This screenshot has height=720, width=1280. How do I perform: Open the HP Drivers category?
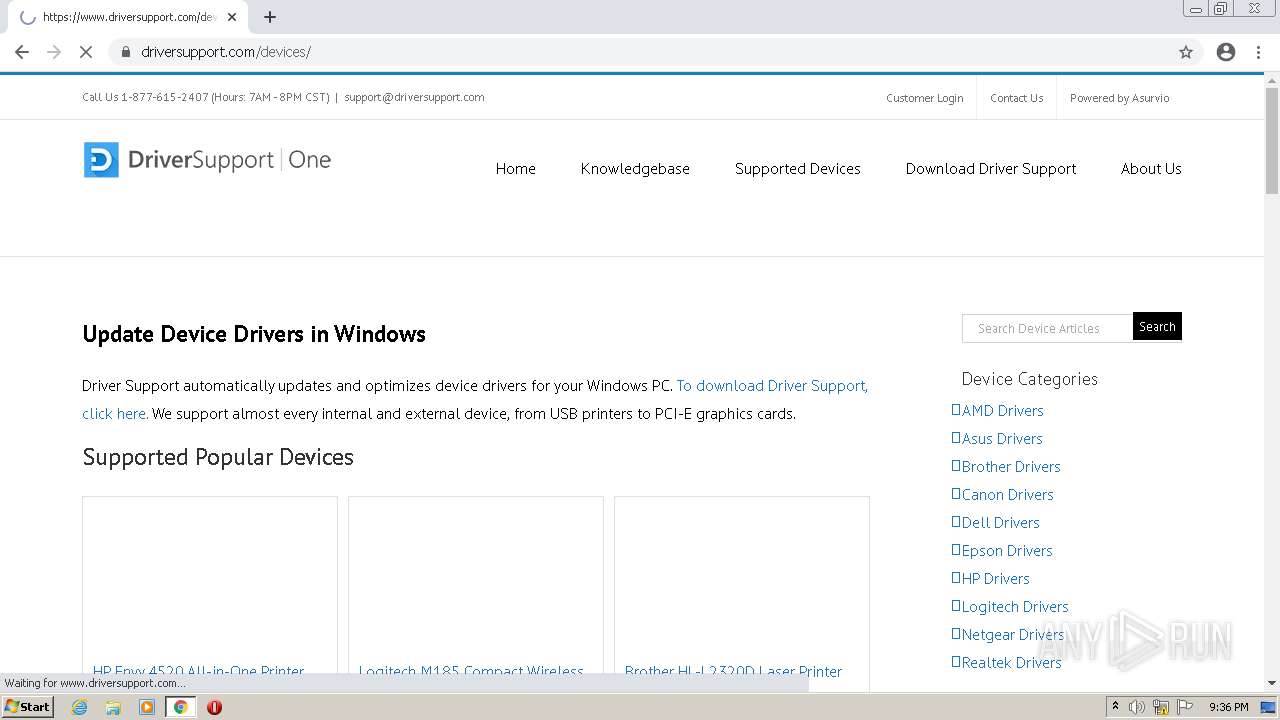995,578
